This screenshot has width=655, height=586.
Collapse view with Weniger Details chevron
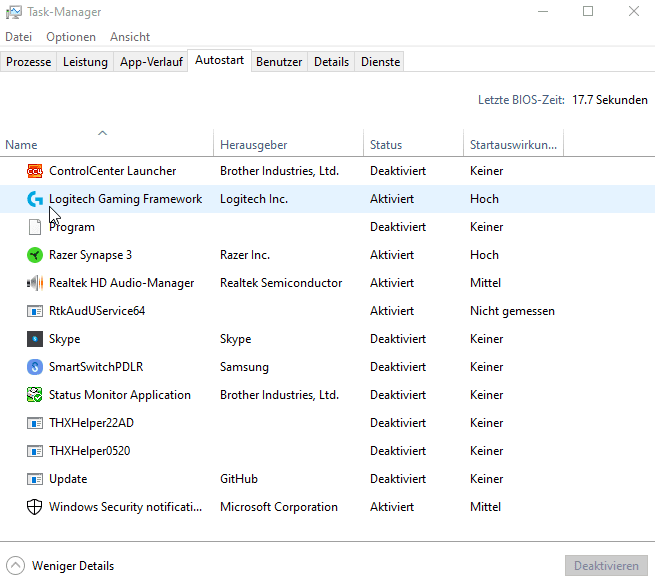pyautogui.click(x=15, y=566)
